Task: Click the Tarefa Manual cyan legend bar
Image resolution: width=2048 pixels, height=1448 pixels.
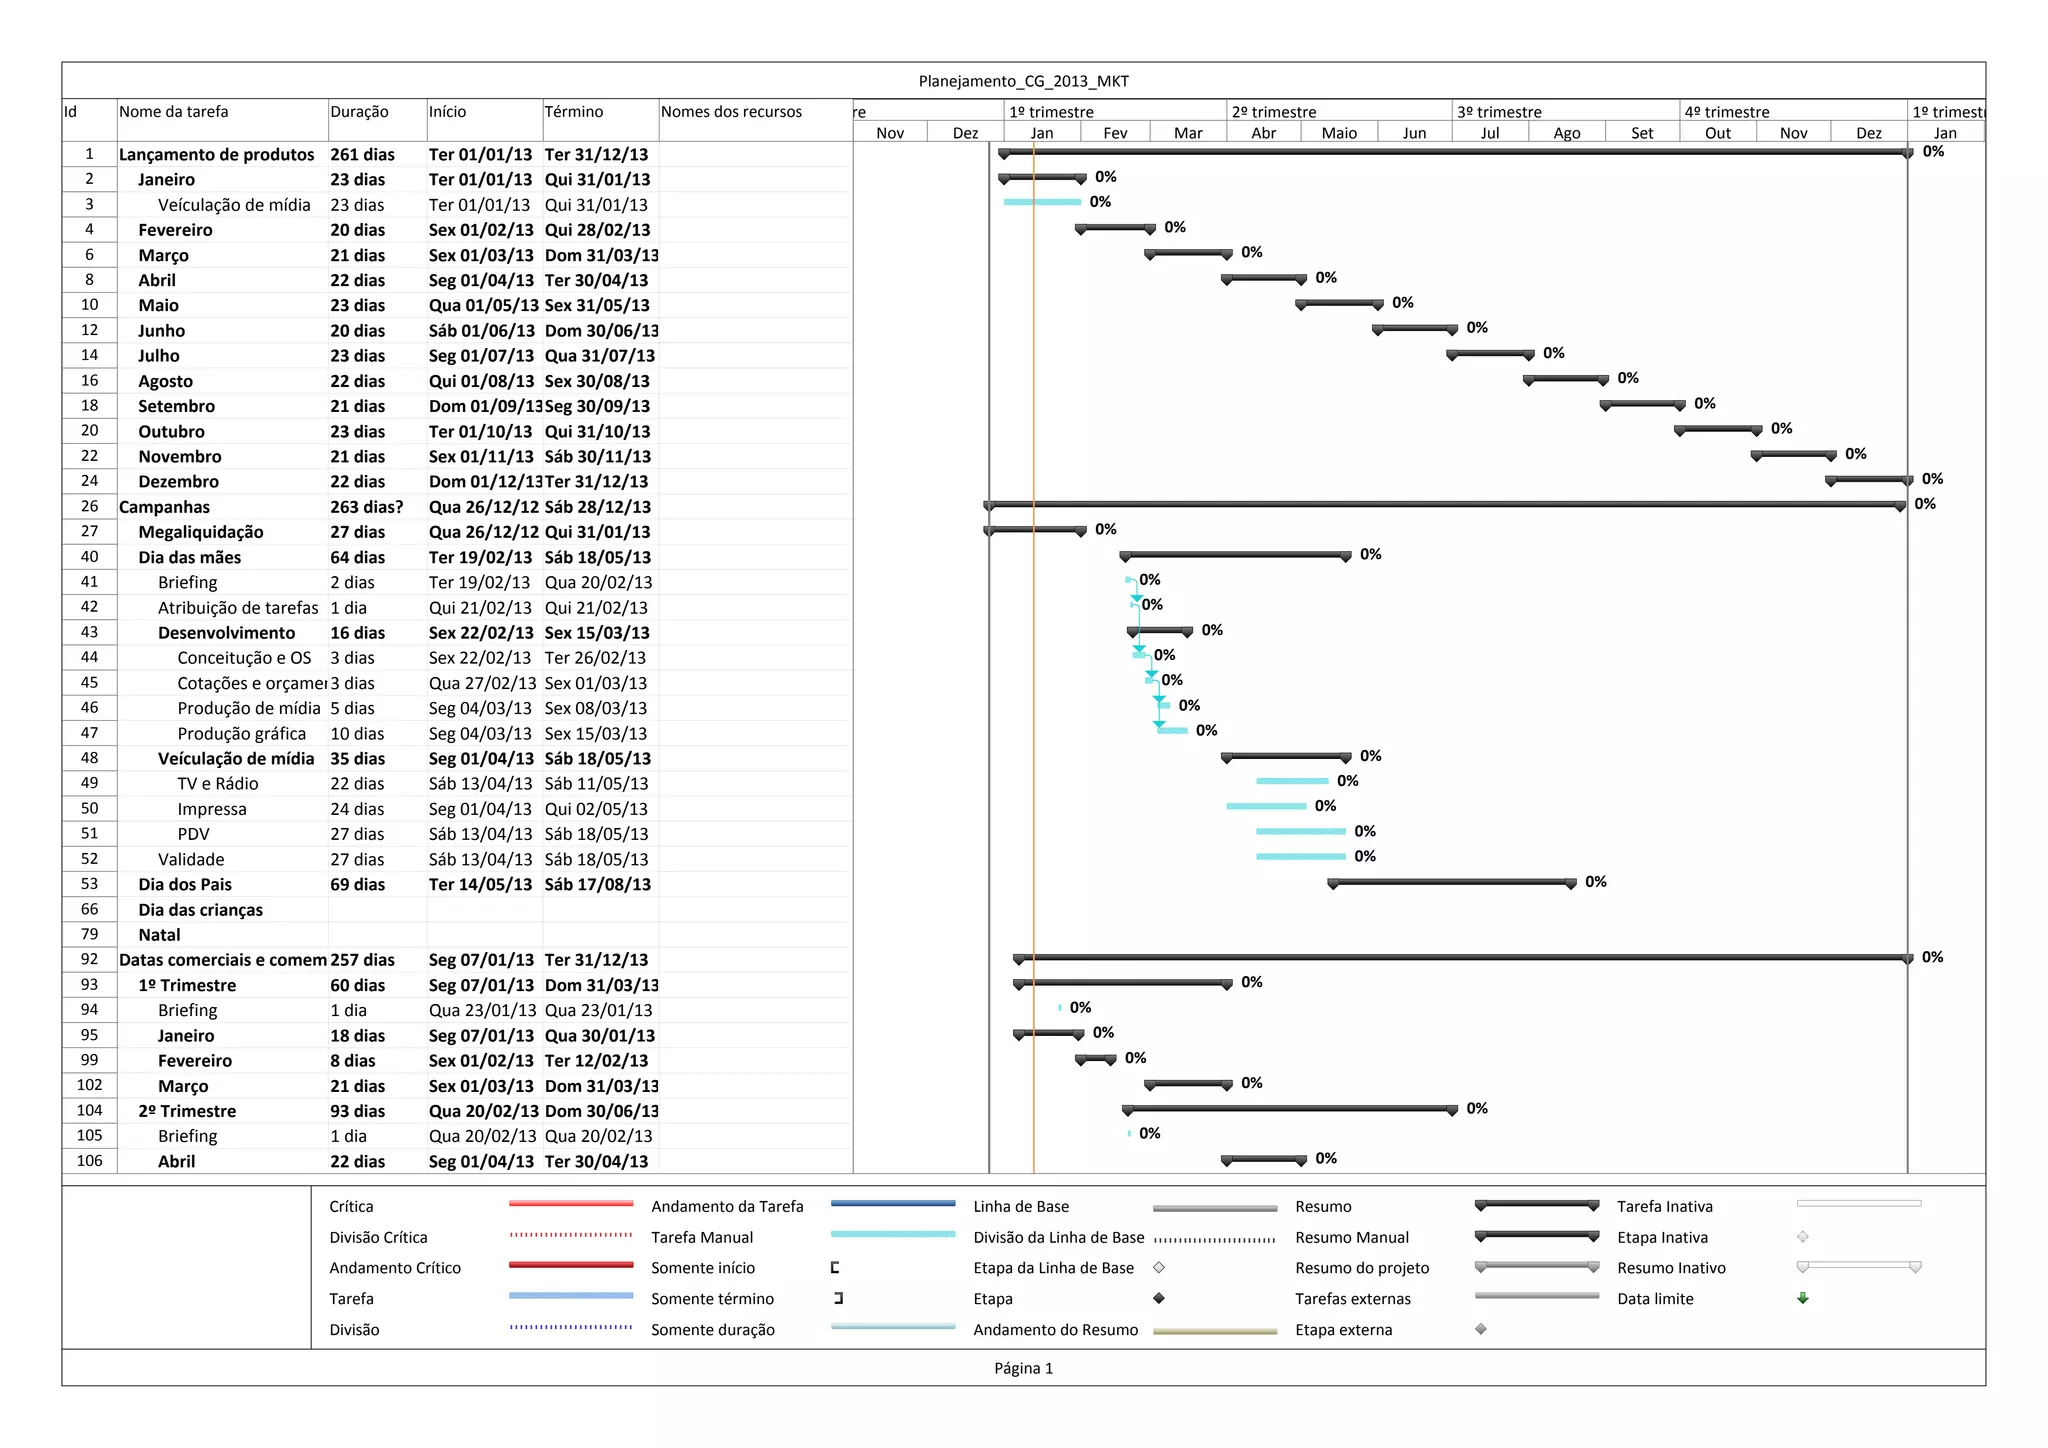Action: click(893, 1235)
